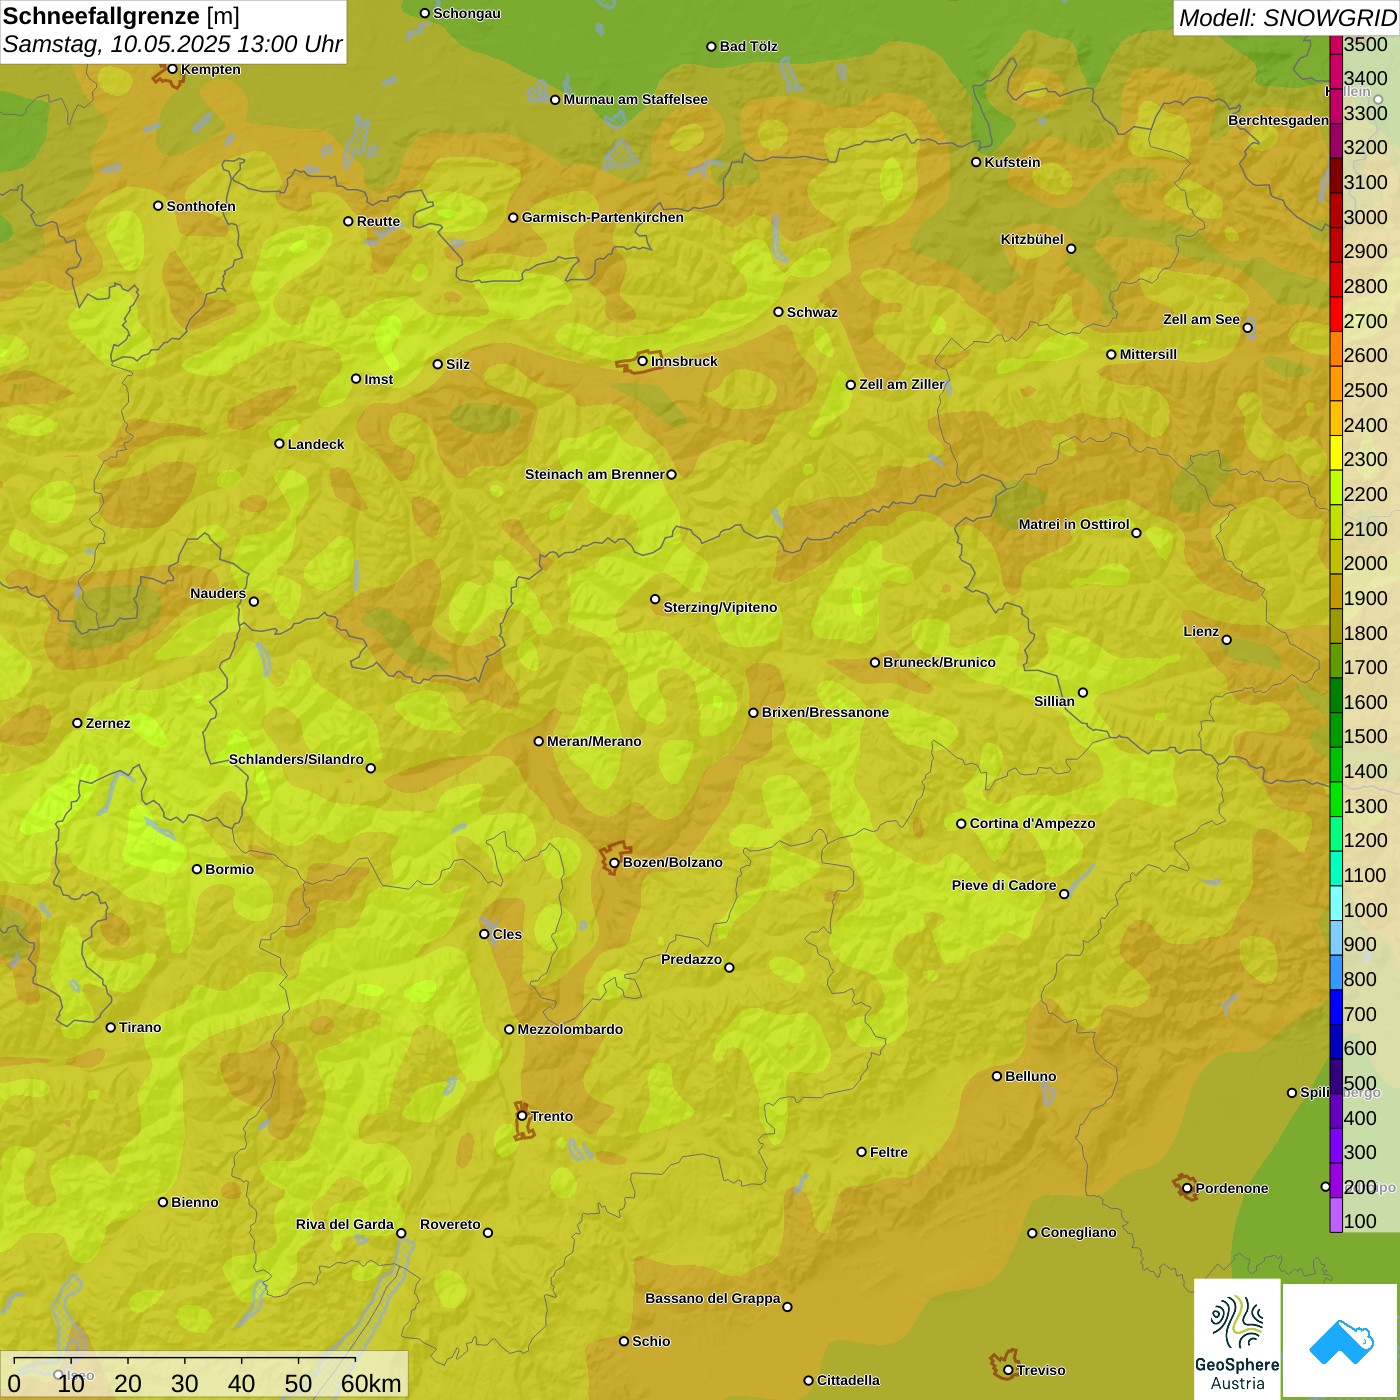Click the Zell am See label

pyautogui.click(x=1201, y=319)
